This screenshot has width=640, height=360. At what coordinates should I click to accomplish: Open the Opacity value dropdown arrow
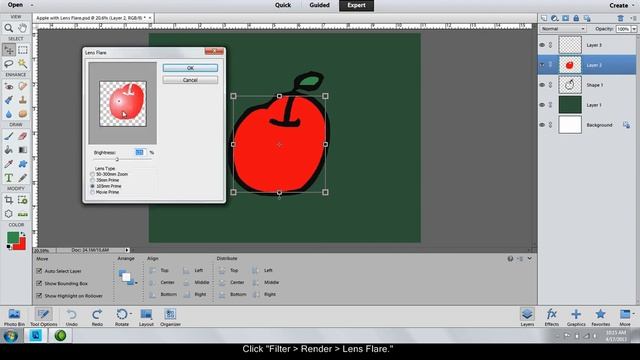[x=634, y=29]
